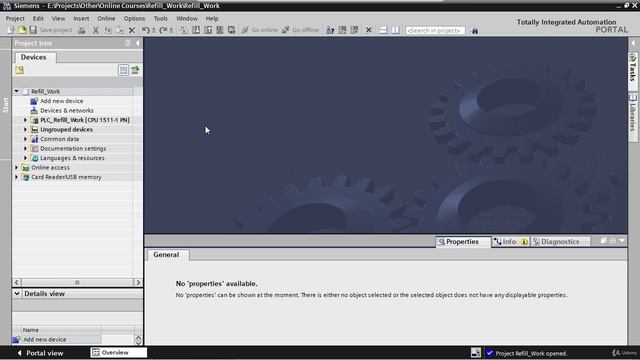This screenshot has width=640, height=360.
Task: Expand the Common data node
Action: (x=25, y=139)
